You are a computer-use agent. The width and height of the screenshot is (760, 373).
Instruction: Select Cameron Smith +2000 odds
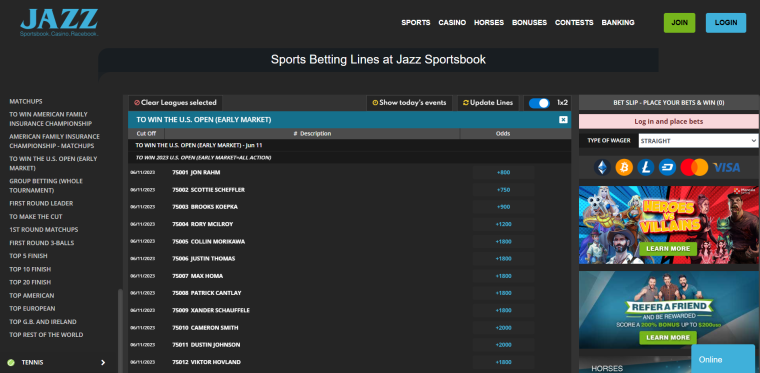tap(503, 328)
